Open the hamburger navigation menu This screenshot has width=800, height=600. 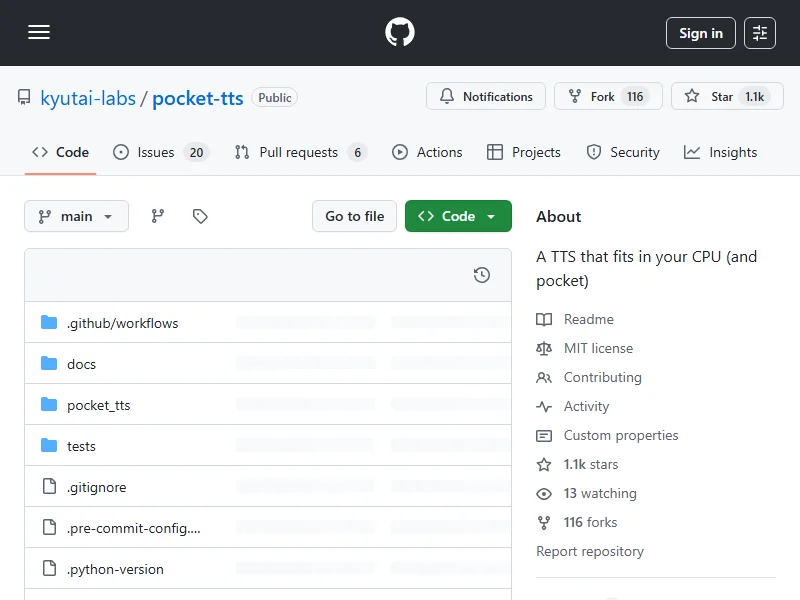(x=39, y=33)
